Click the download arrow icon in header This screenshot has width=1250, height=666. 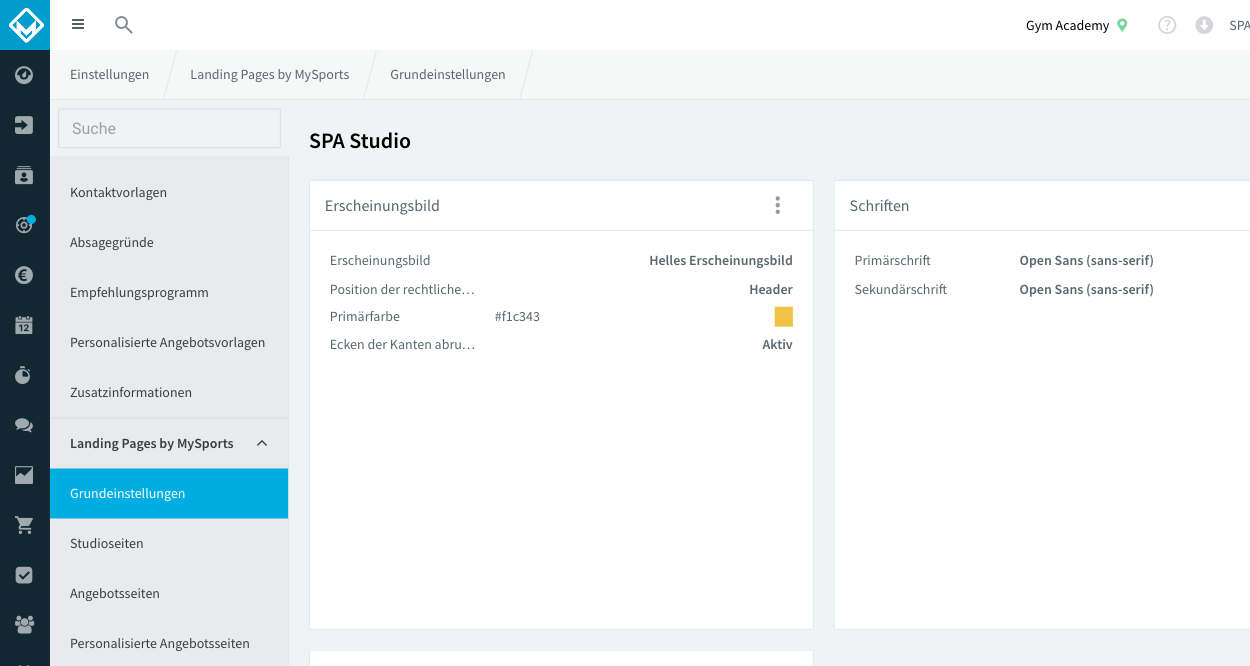[1204, 25]
